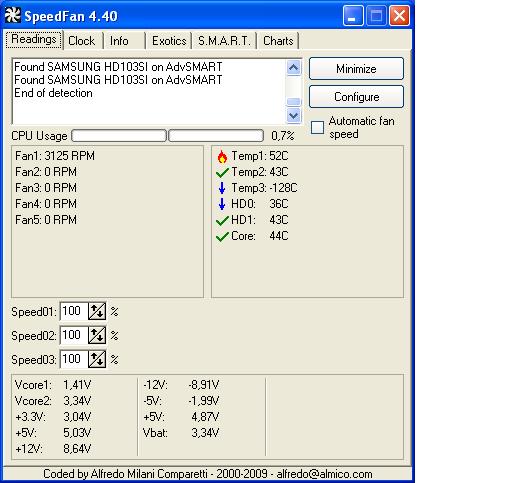Click the -12V -8,91V voltage reading
Screen dimensions: 512x483
(x=181, y=385)
